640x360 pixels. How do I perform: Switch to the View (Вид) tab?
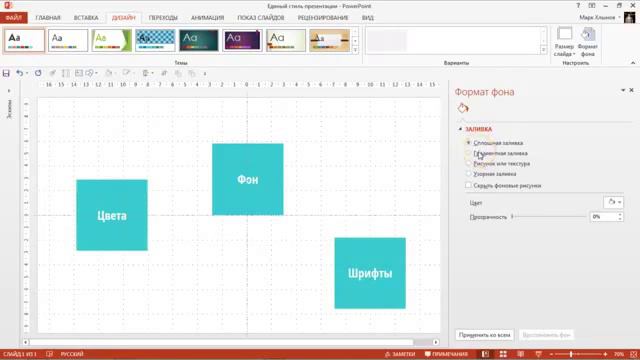tap(368, 18)
